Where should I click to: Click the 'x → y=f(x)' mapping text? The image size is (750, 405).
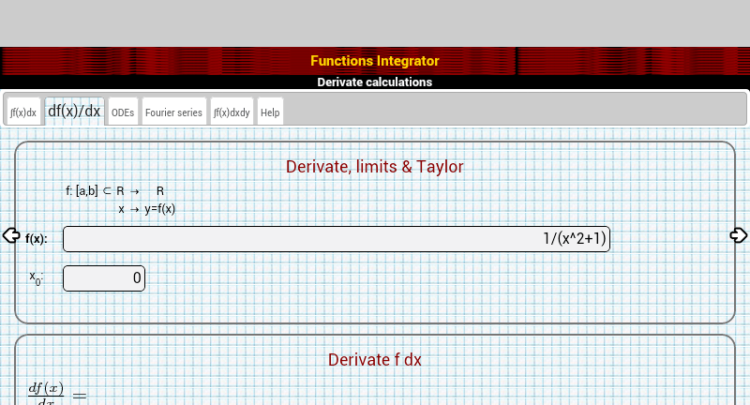147,209
